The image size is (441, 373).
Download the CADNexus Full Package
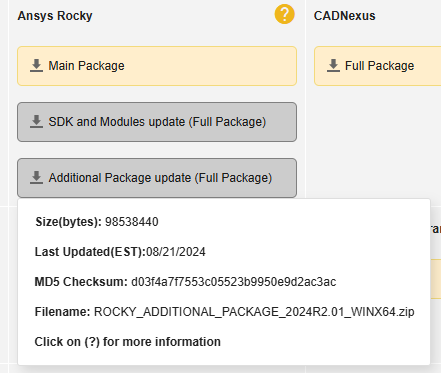tap(377, 66)
